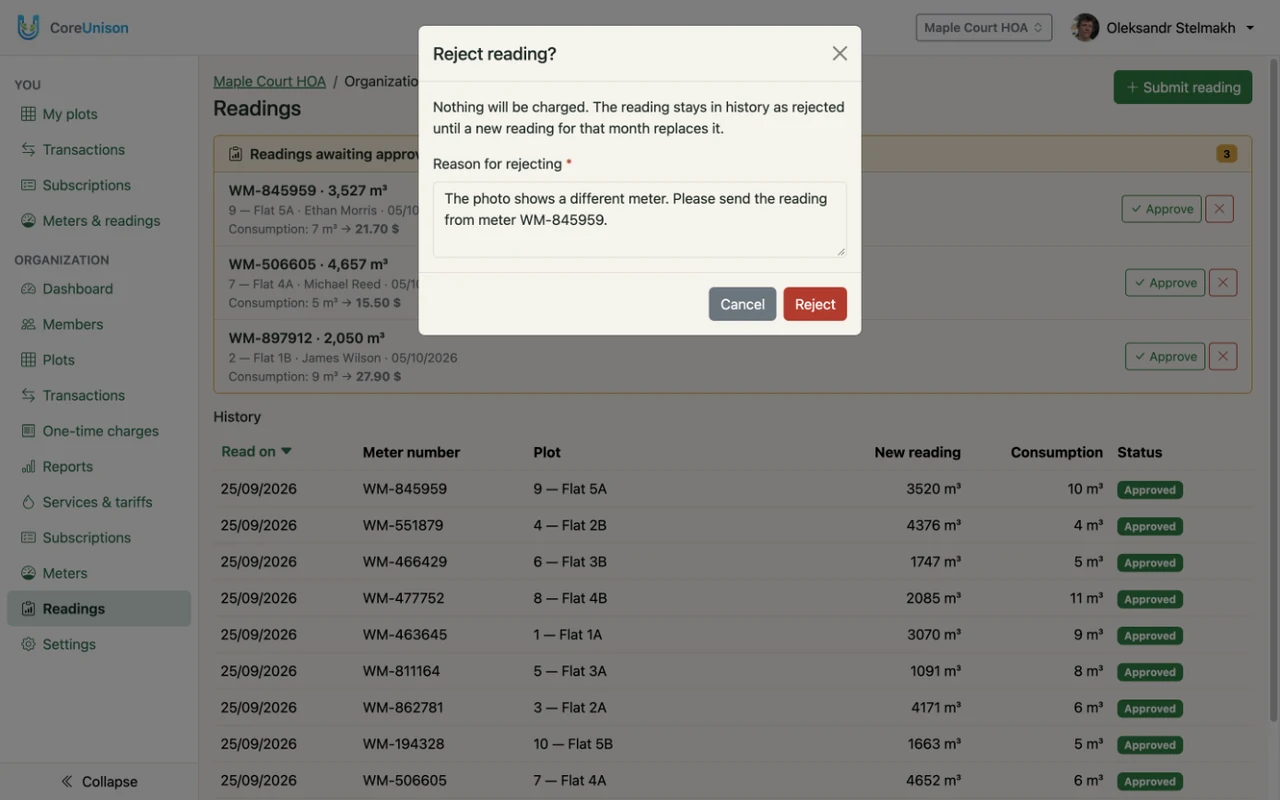Viewport: 1280px width, 800px height.
Task: Click the Reason for rejecting text area
Action: [640, 219]
